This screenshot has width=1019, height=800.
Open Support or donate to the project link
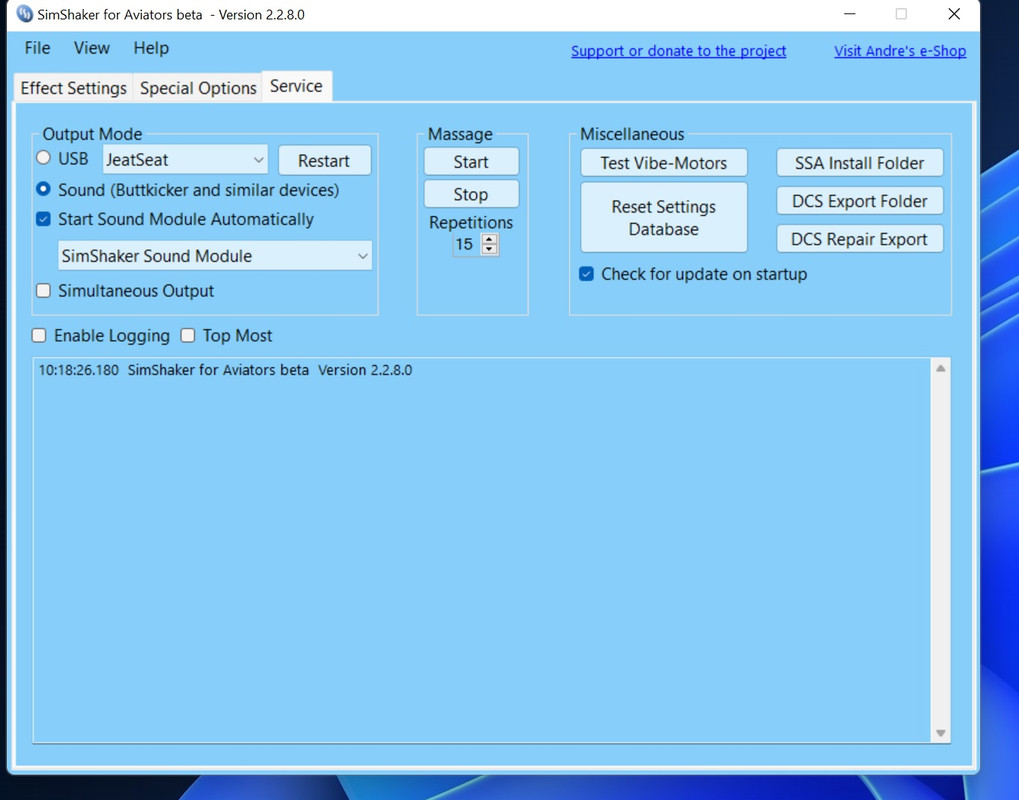[678, 51]
